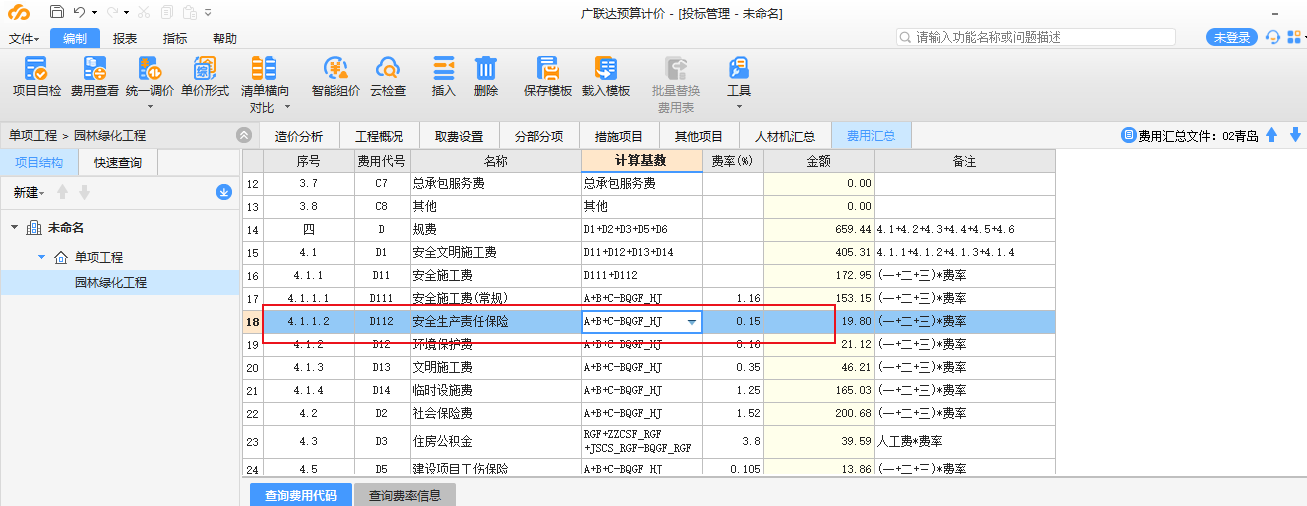The image size is (1307, 506).
Task: Click the 659.44 amount cell
Action: tap(819, 229)
